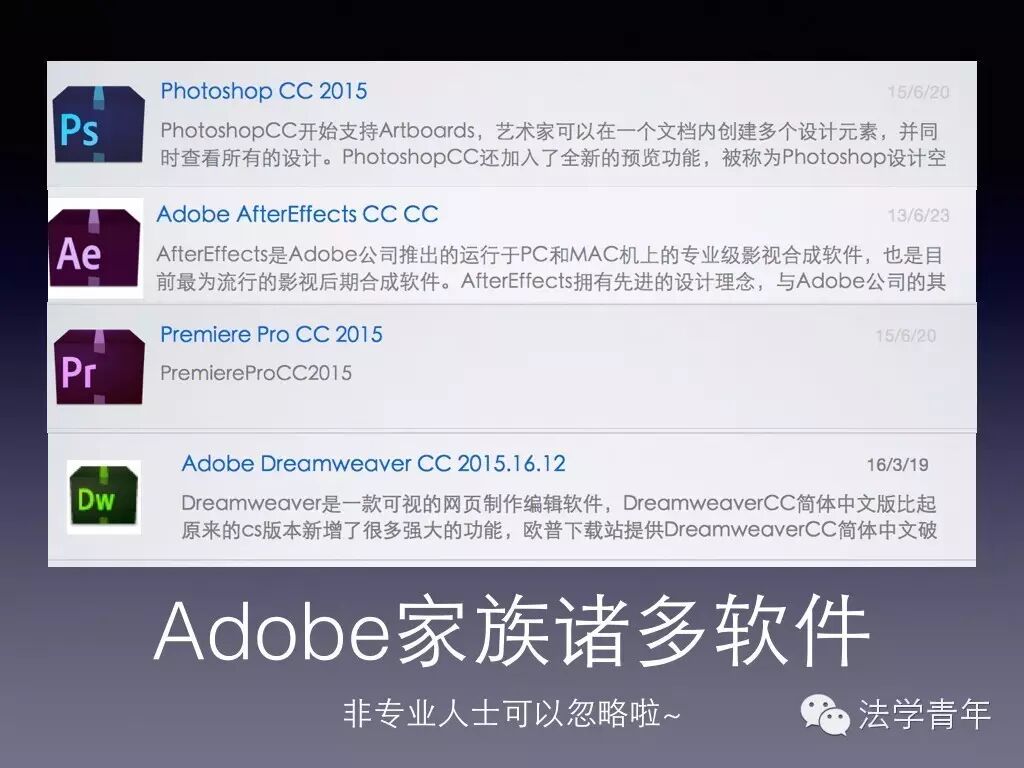Open Adobe Dreamweaver CC 2015.16.12 link
The height and width of the screenshot is (768, 1024).
tap(374, 464)
